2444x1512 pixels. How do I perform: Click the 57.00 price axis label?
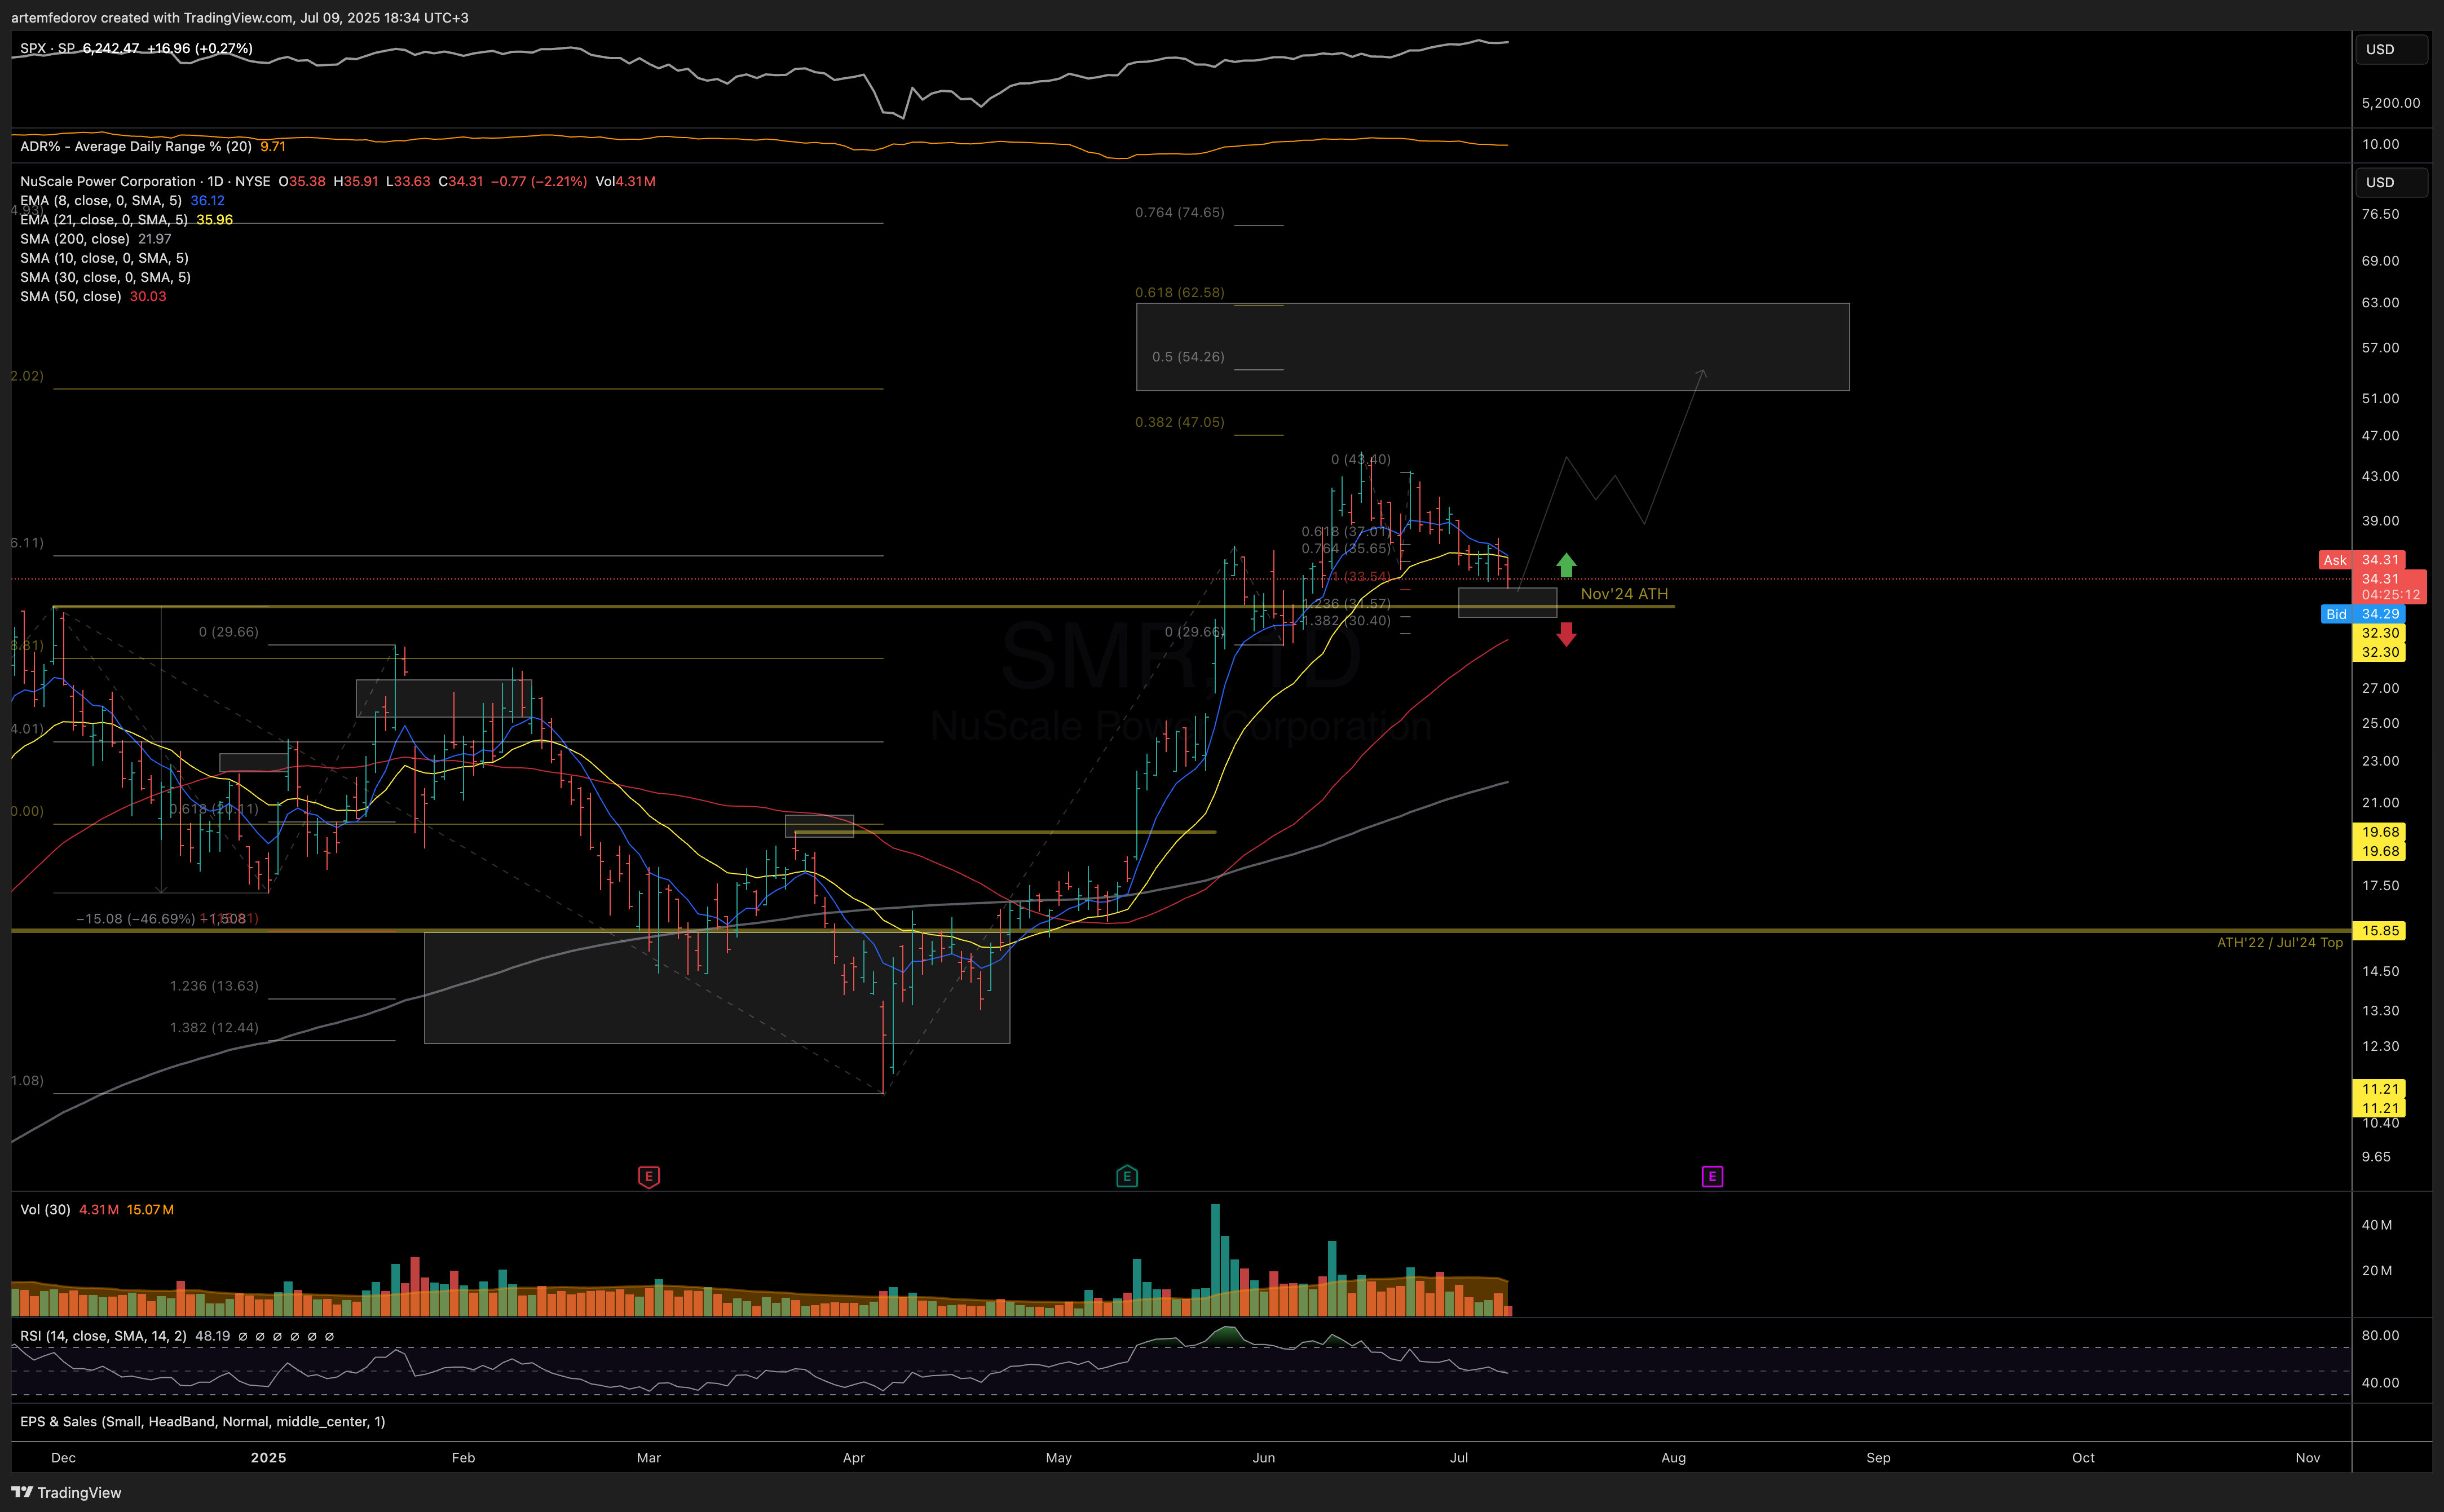[x=2380, y=348]
